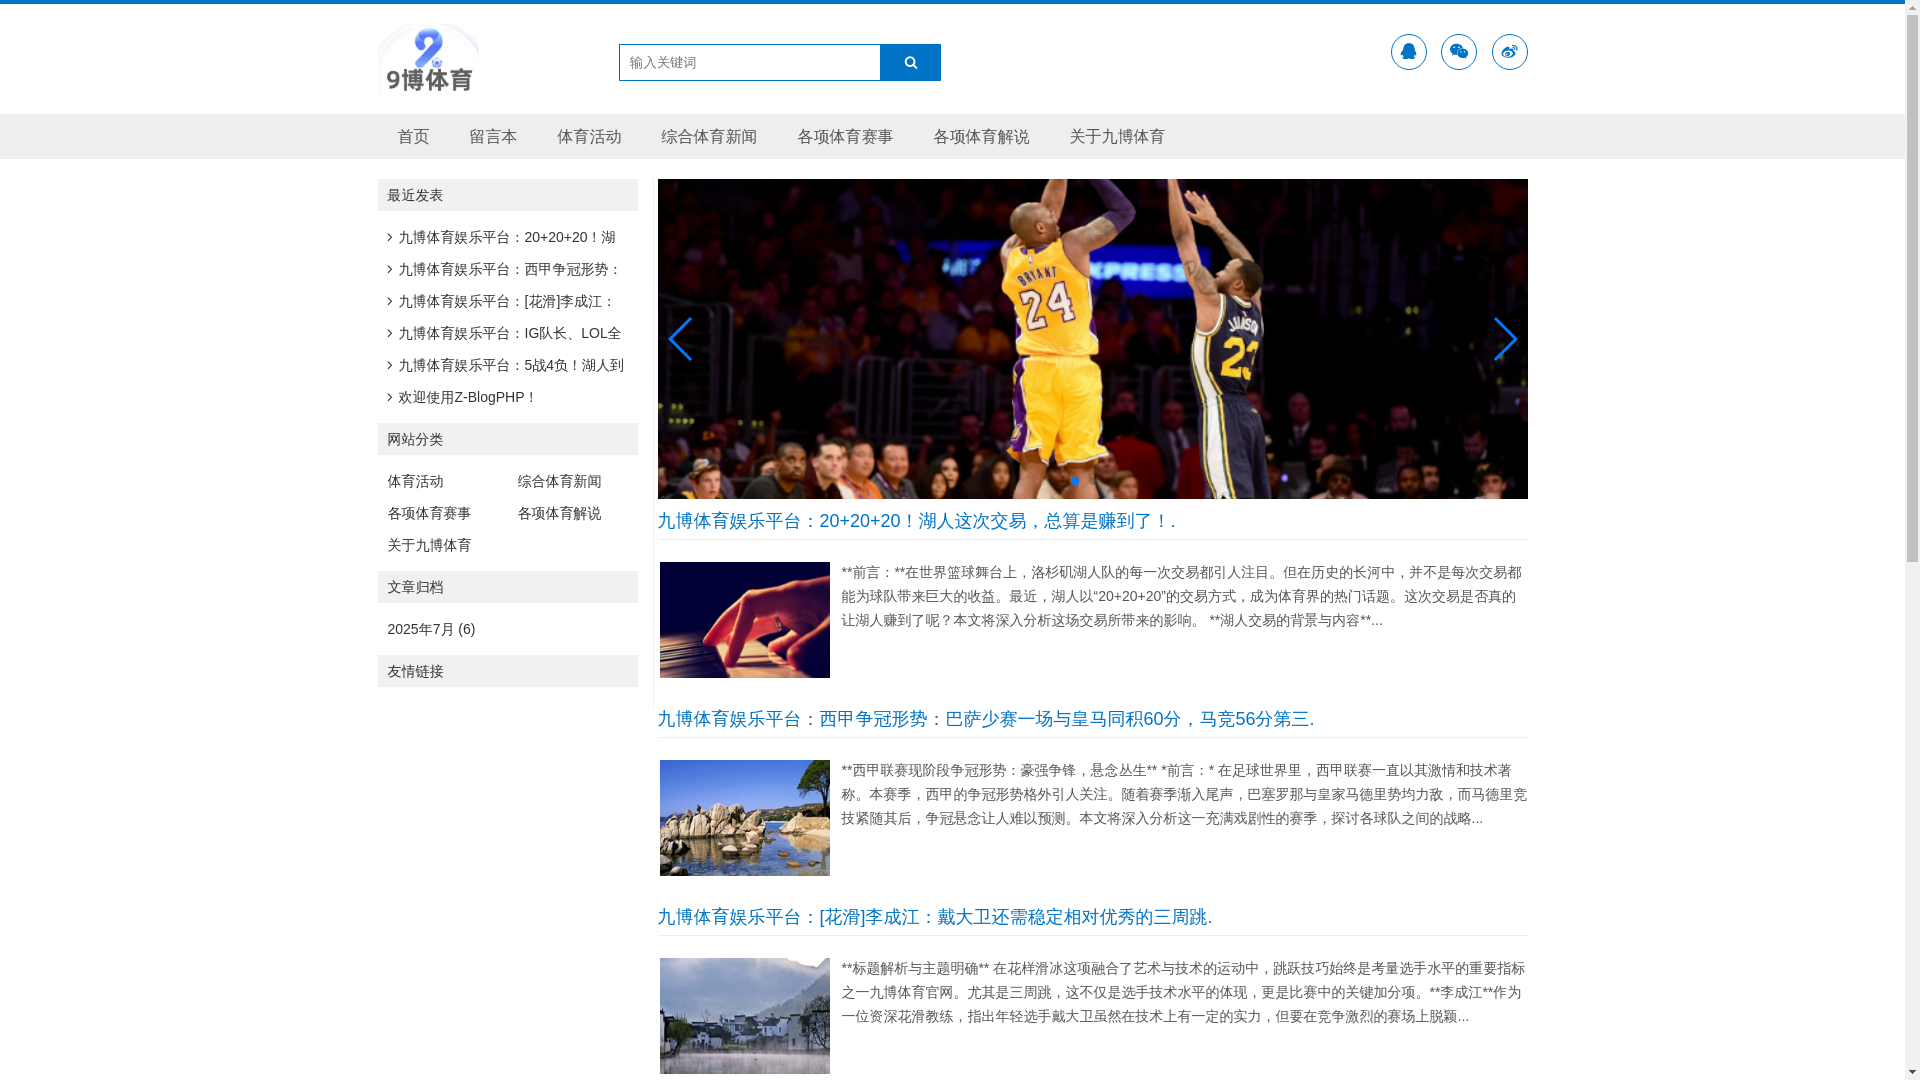Click the piano hand article thumbnail
The height and width of the screenshot is (1080, 1920).
744,620
